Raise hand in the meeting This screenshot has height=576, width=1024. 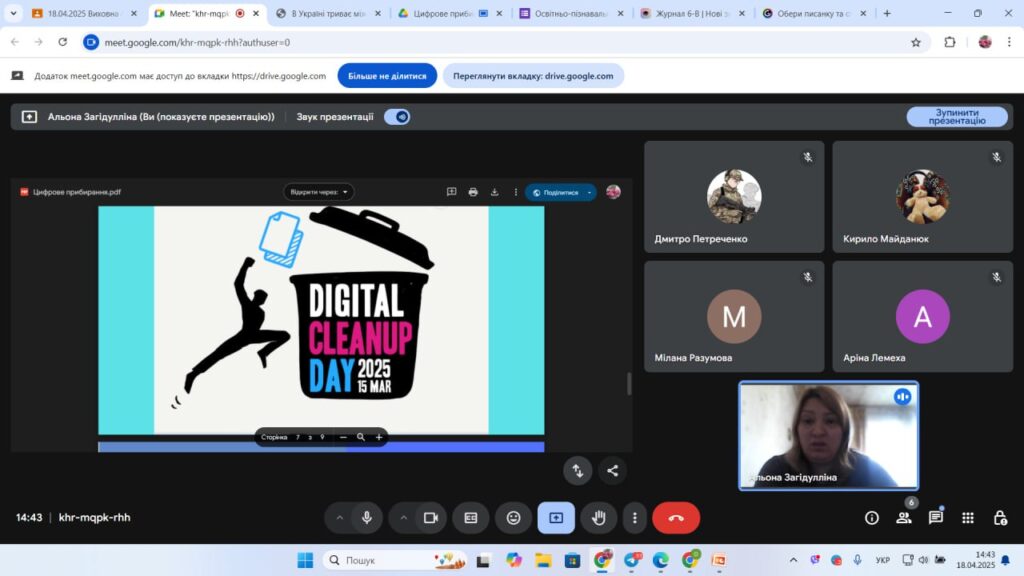599,518
